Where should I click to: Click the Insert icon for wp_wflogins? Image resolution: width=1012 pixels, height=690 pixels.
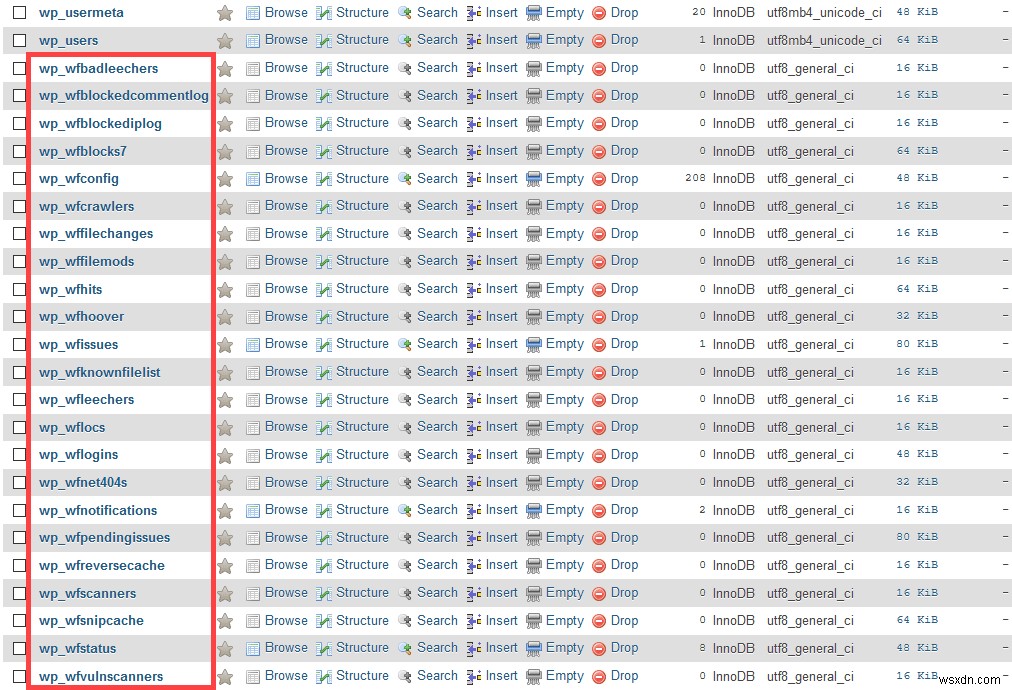[474, 454]
